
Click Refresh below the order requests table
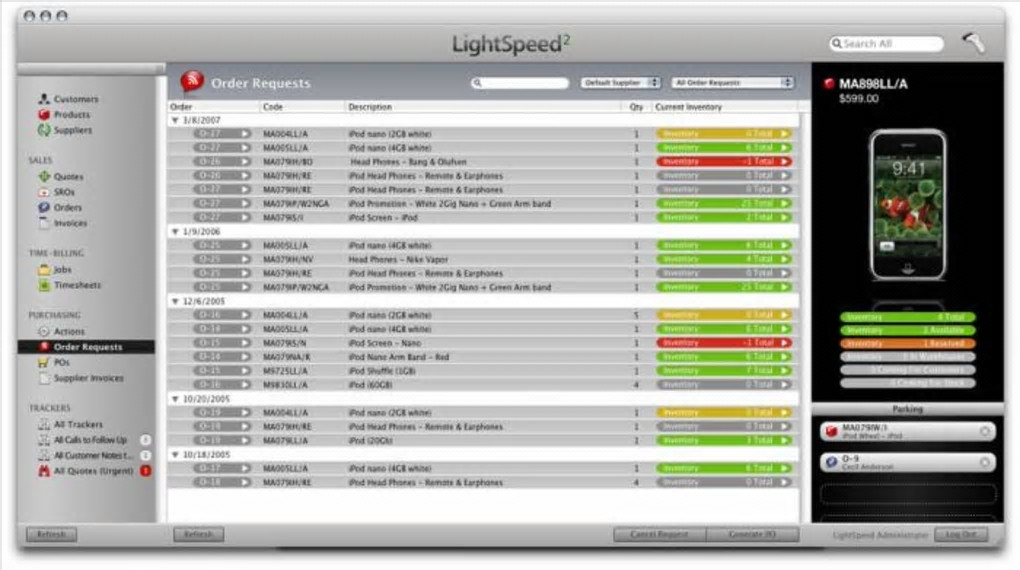coord(198,534)
